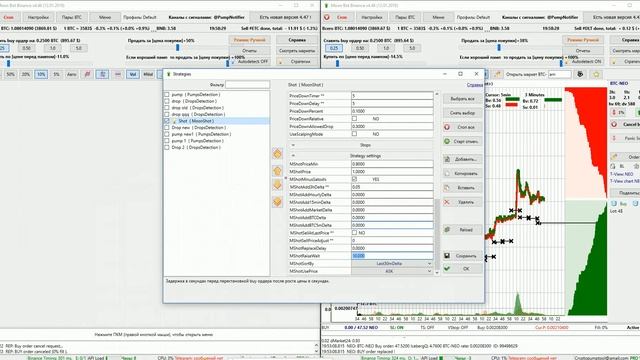The image size is (640, 360).
Task: Click Режим Ручной in right window
Action: (583, 40)
